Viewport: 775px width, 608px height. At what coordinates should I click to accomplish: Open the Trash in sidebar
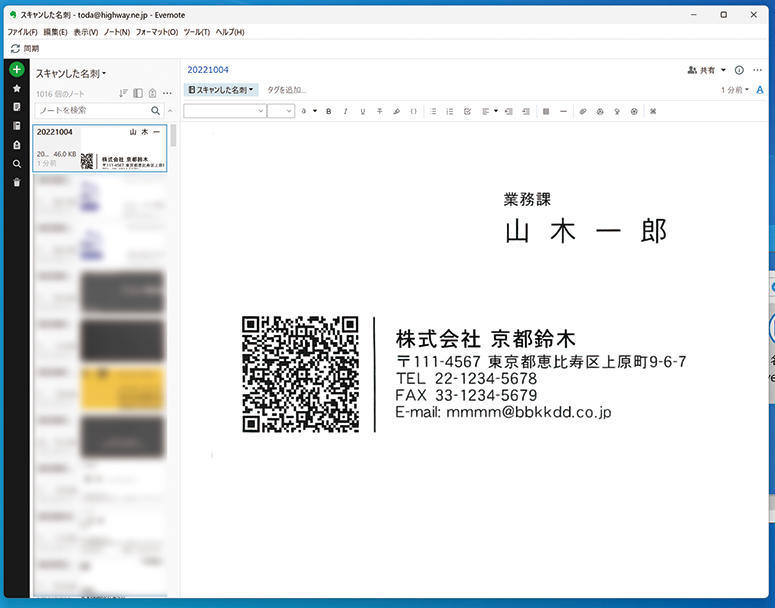(x=16, y=182)
